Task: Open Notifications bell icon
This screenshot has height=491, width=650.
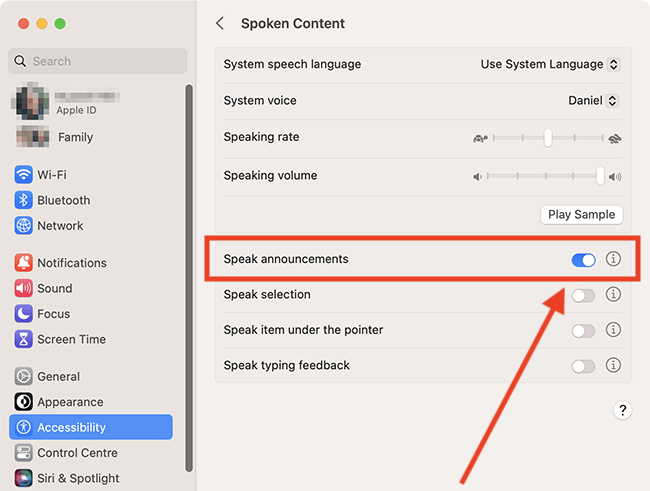Action: click(24, 263)
